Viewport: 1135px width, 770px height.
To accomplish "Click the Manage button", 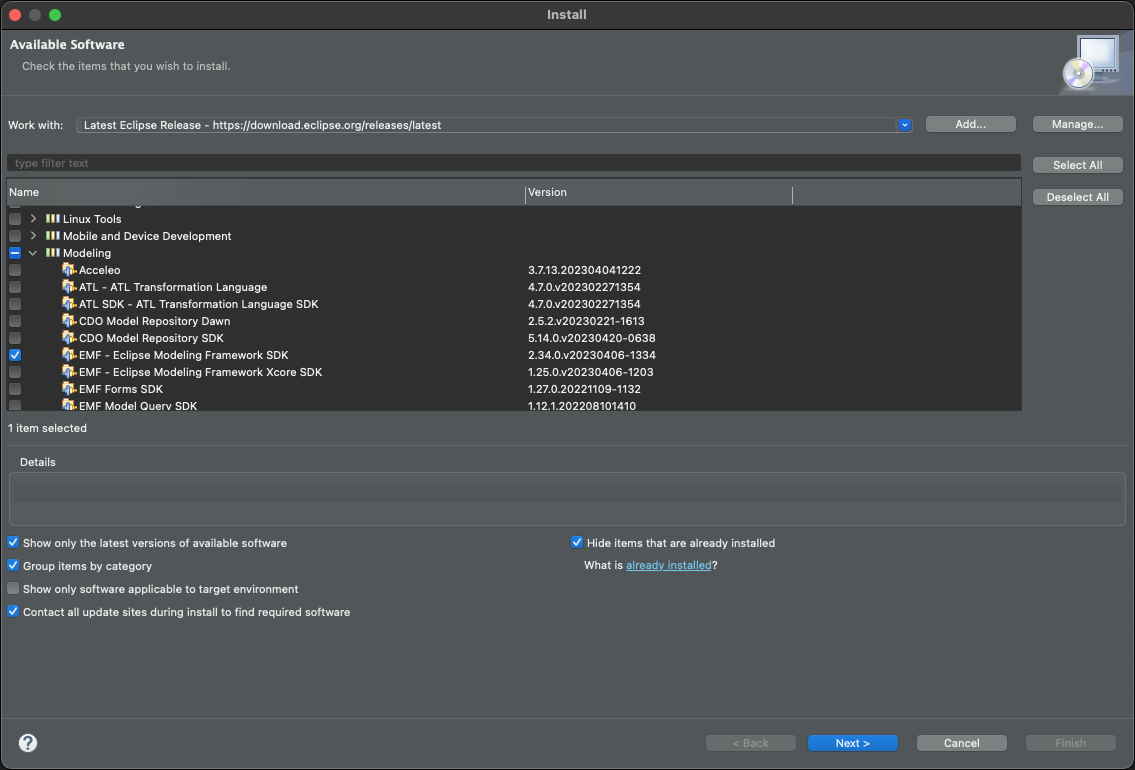I will (x=1077, y=123).
